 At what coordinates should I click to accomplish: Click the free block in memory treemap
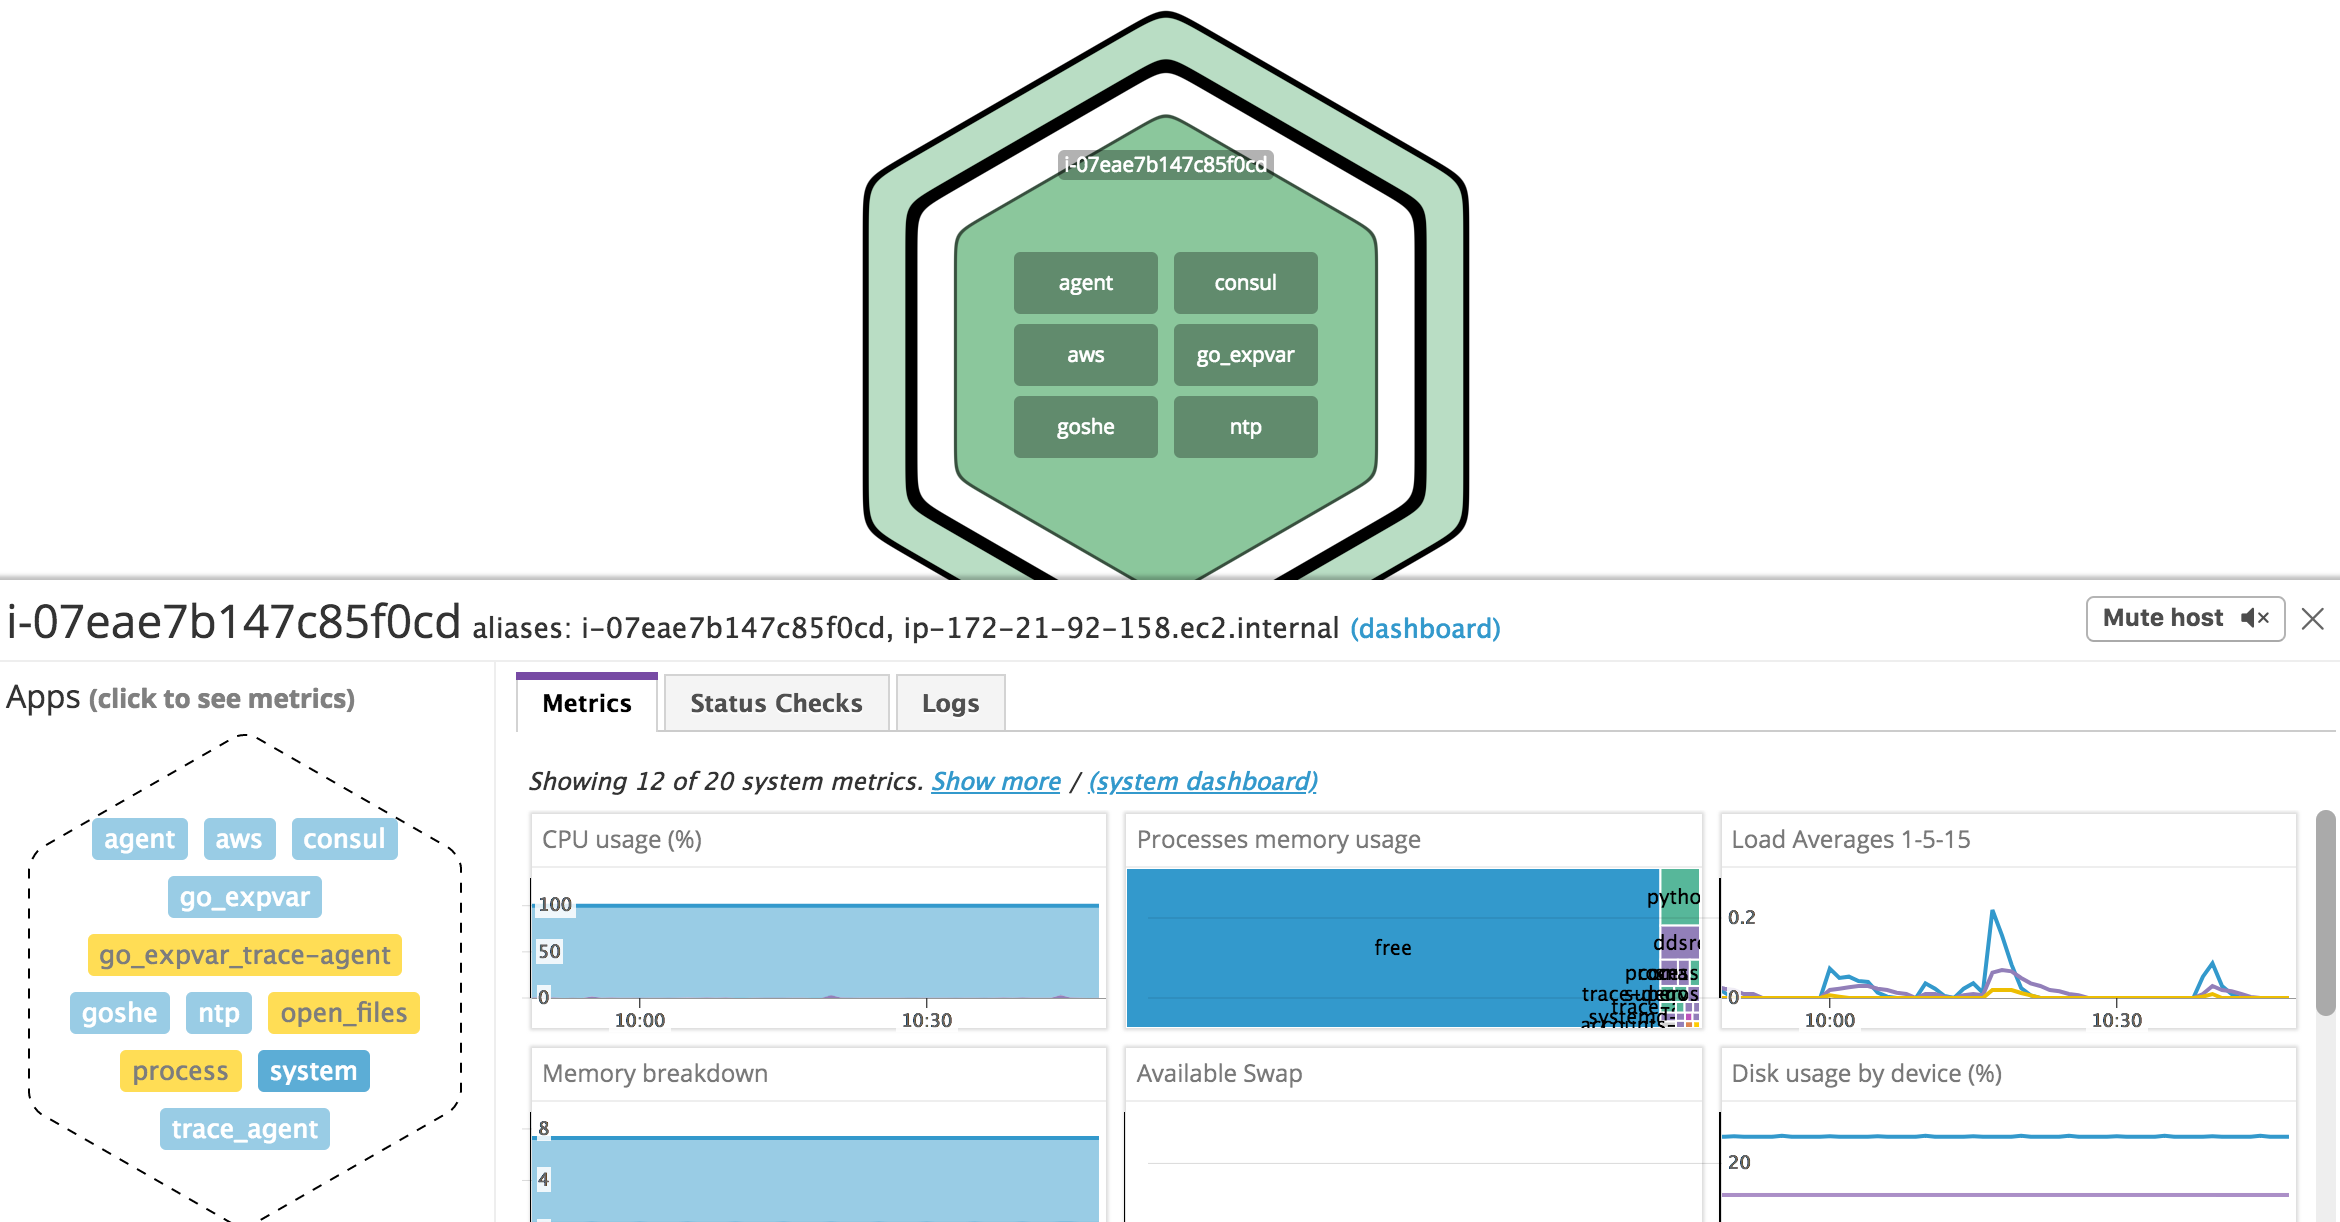pos(1392,947)
